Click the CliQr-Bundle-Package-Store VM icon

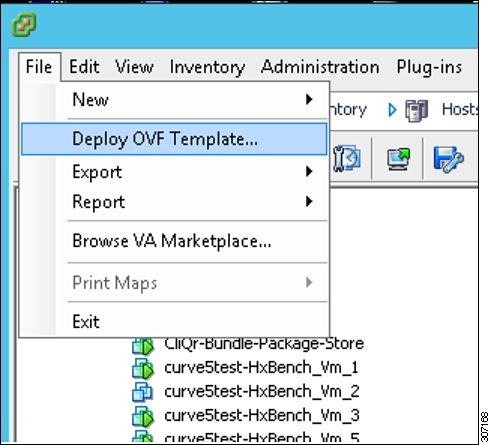[143, 345]
